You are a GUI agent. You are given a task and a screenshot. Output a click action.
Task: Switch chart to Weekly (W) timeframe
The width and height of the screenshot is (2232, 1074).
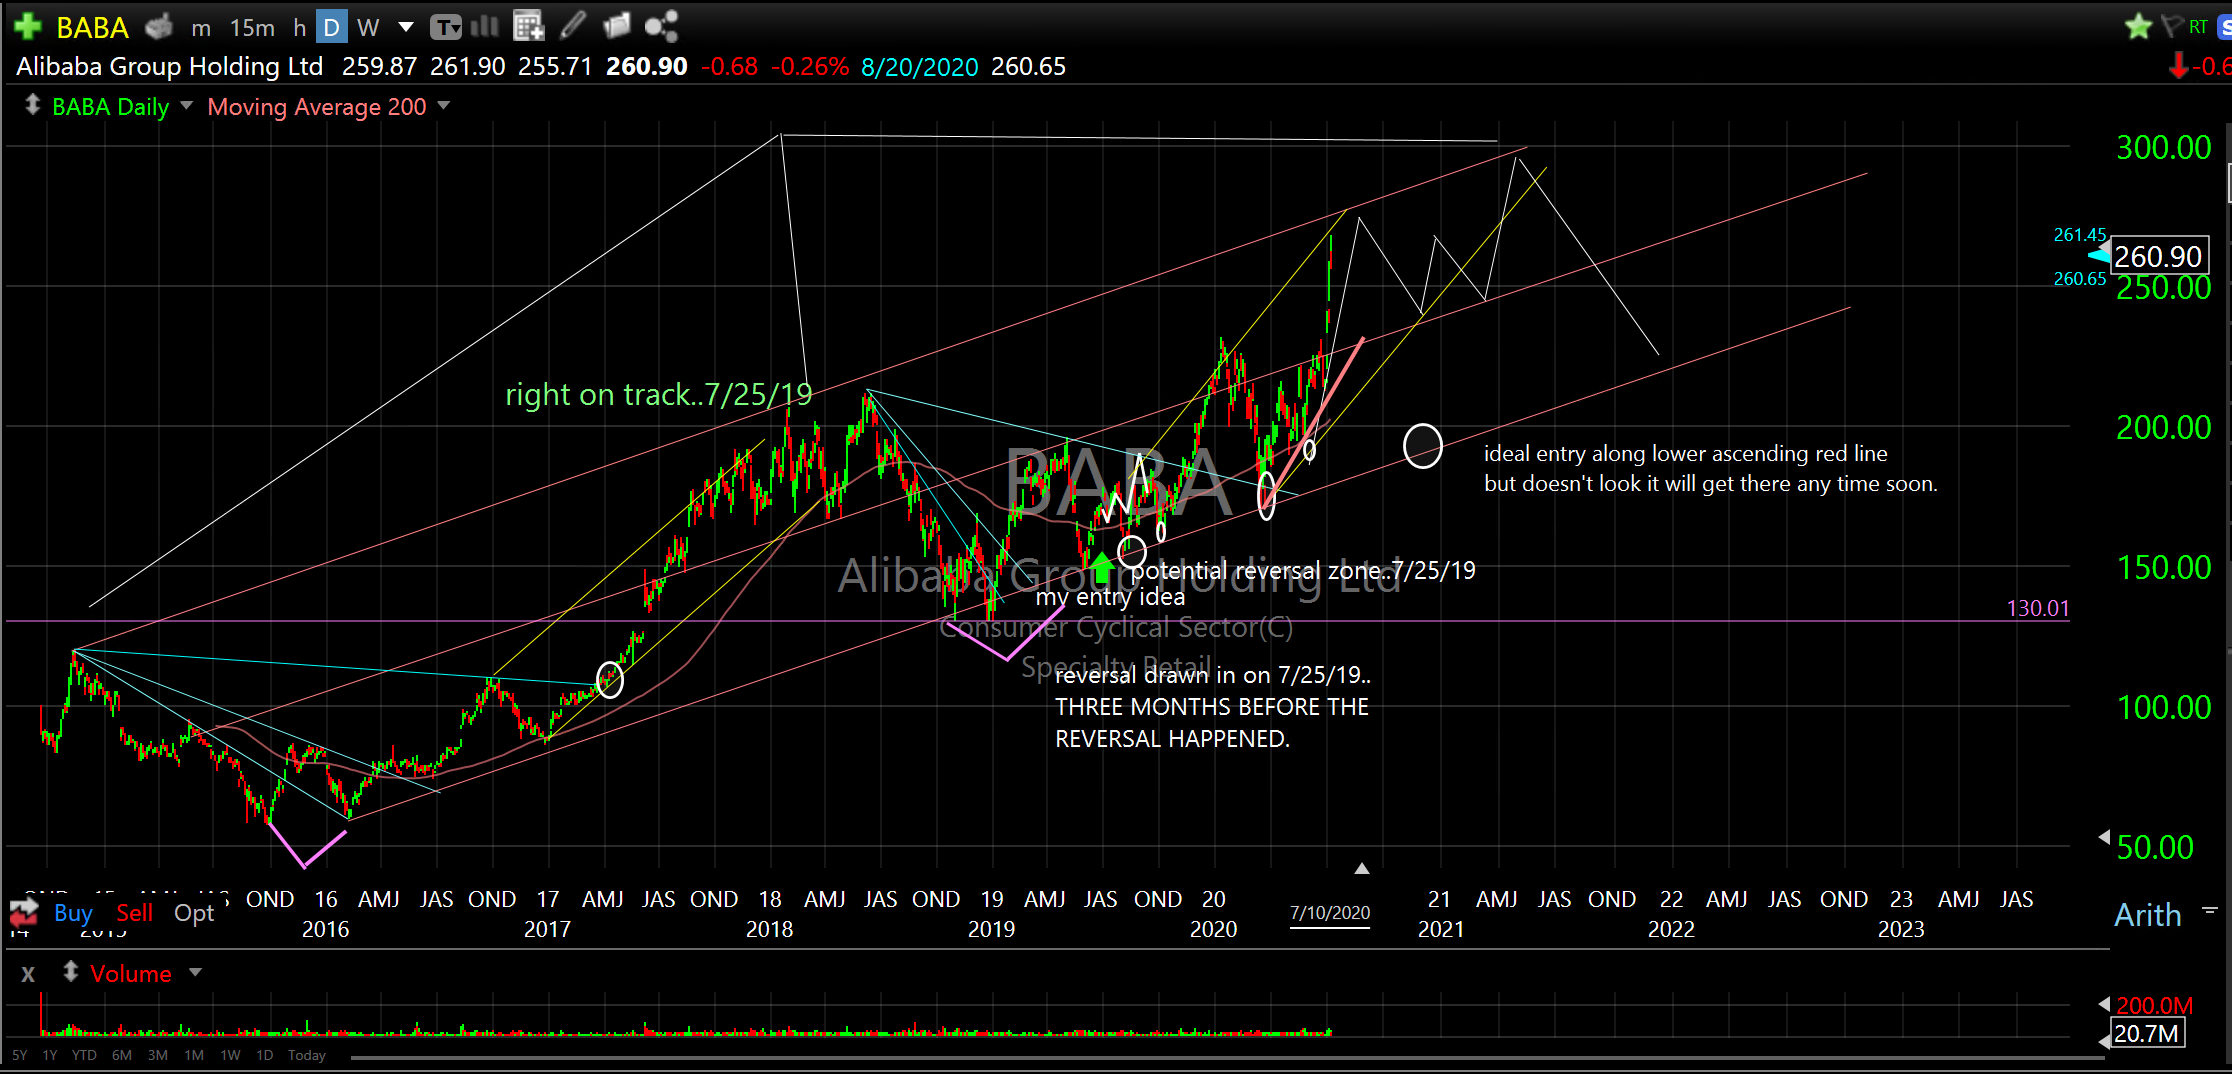point(367,27)
